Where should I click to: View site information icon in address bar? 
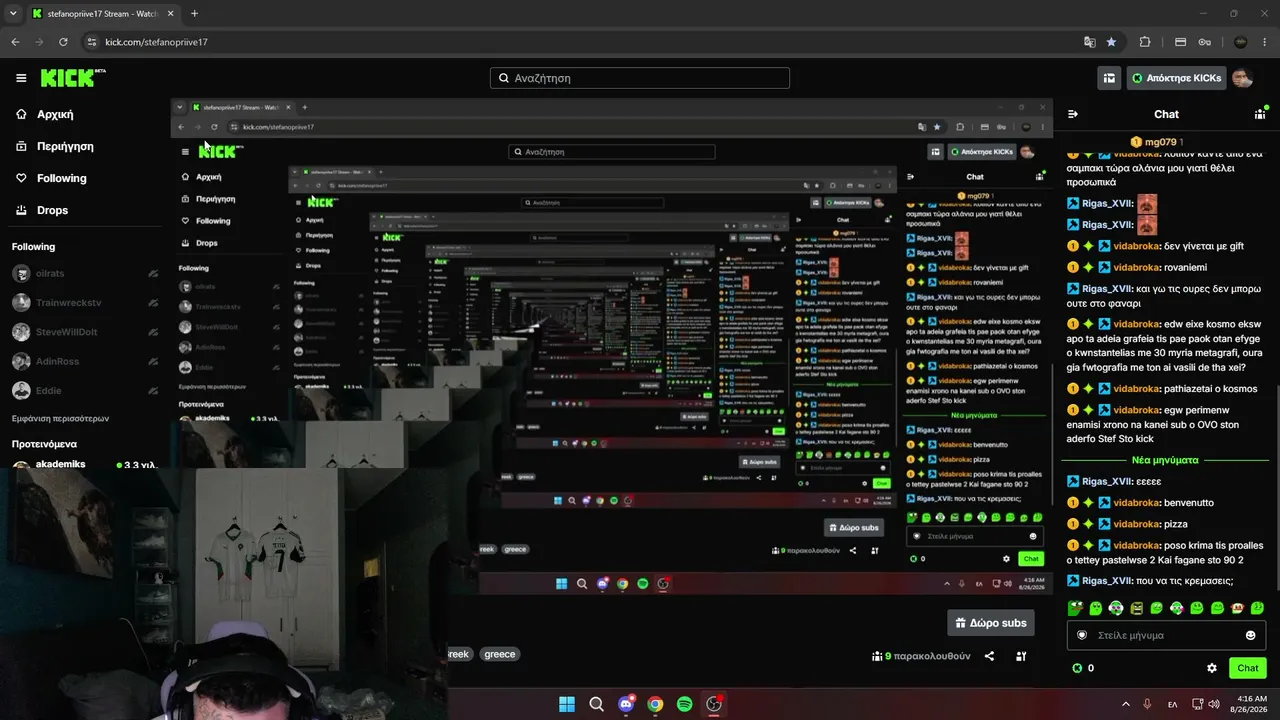92,42
